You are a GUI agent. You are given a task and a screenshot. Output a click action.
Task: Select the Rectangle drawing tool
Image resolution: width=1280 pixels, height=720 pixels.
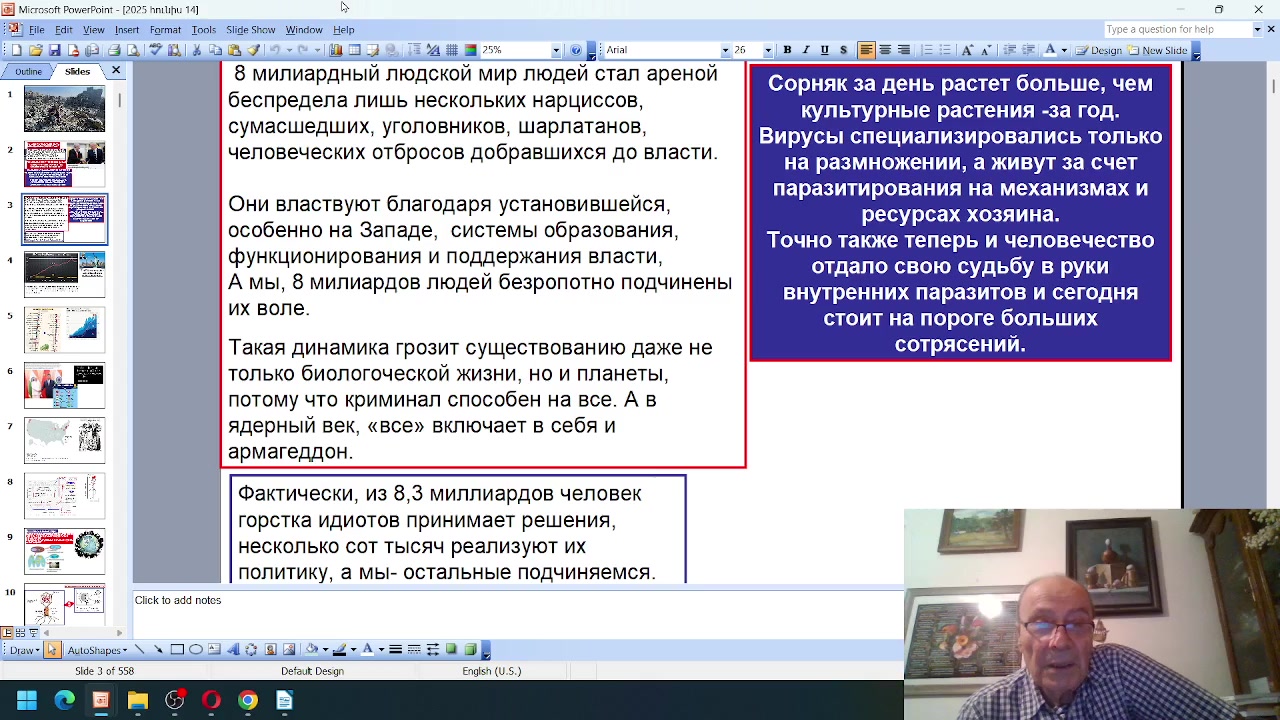coord(177,650)
